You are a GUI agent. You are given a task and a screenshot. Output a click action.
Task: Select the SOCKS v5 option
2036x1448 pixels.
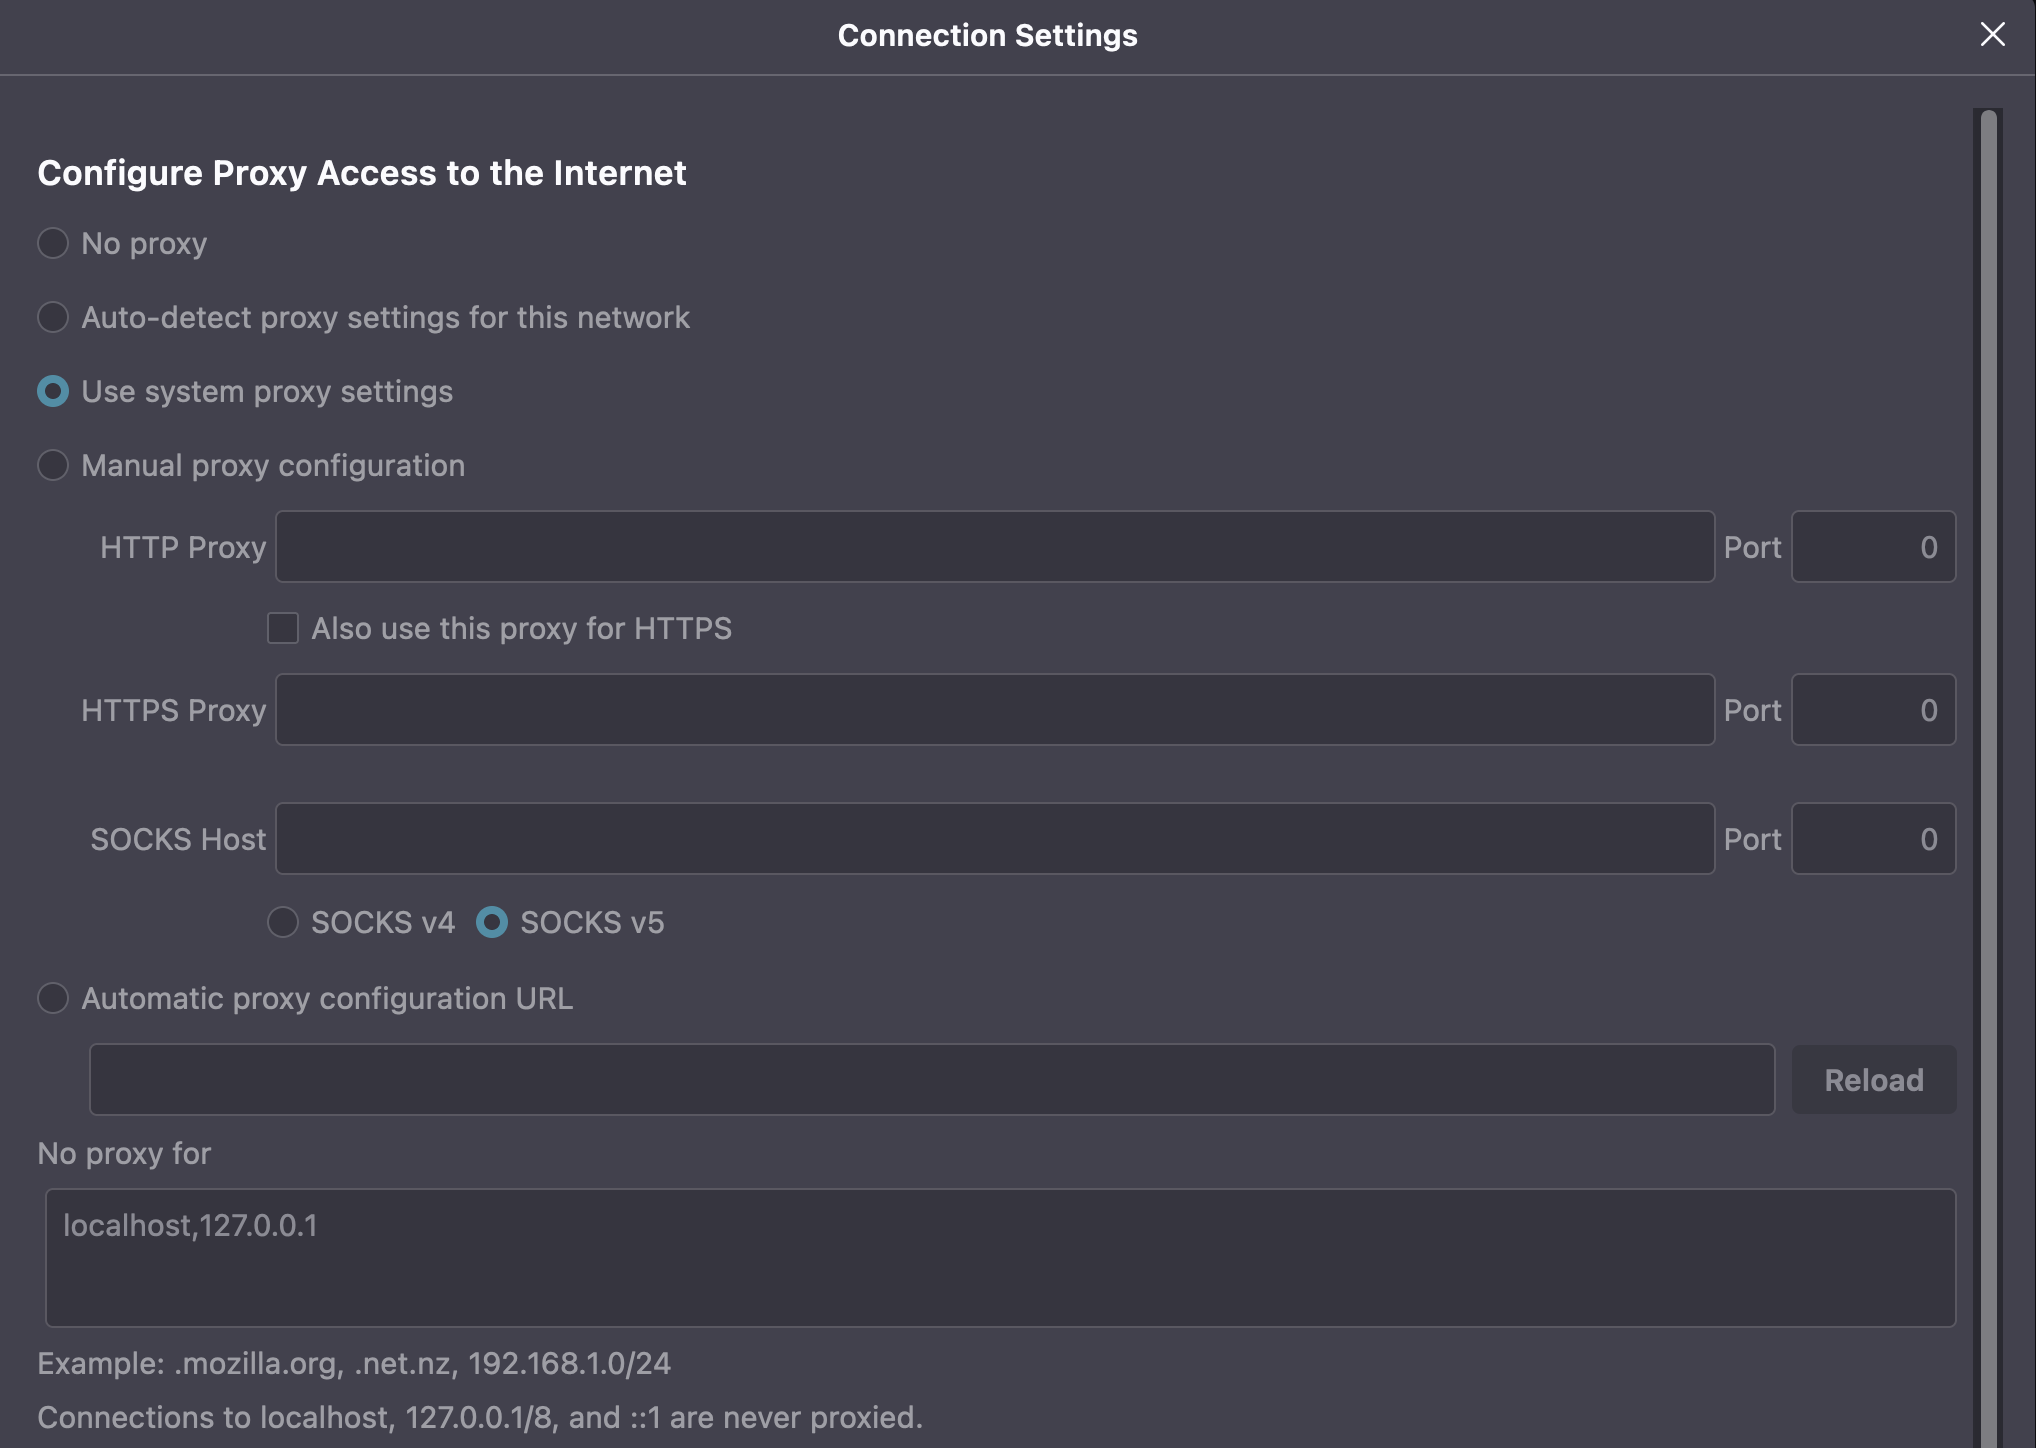pyautogui.click(x=492, y=922)
